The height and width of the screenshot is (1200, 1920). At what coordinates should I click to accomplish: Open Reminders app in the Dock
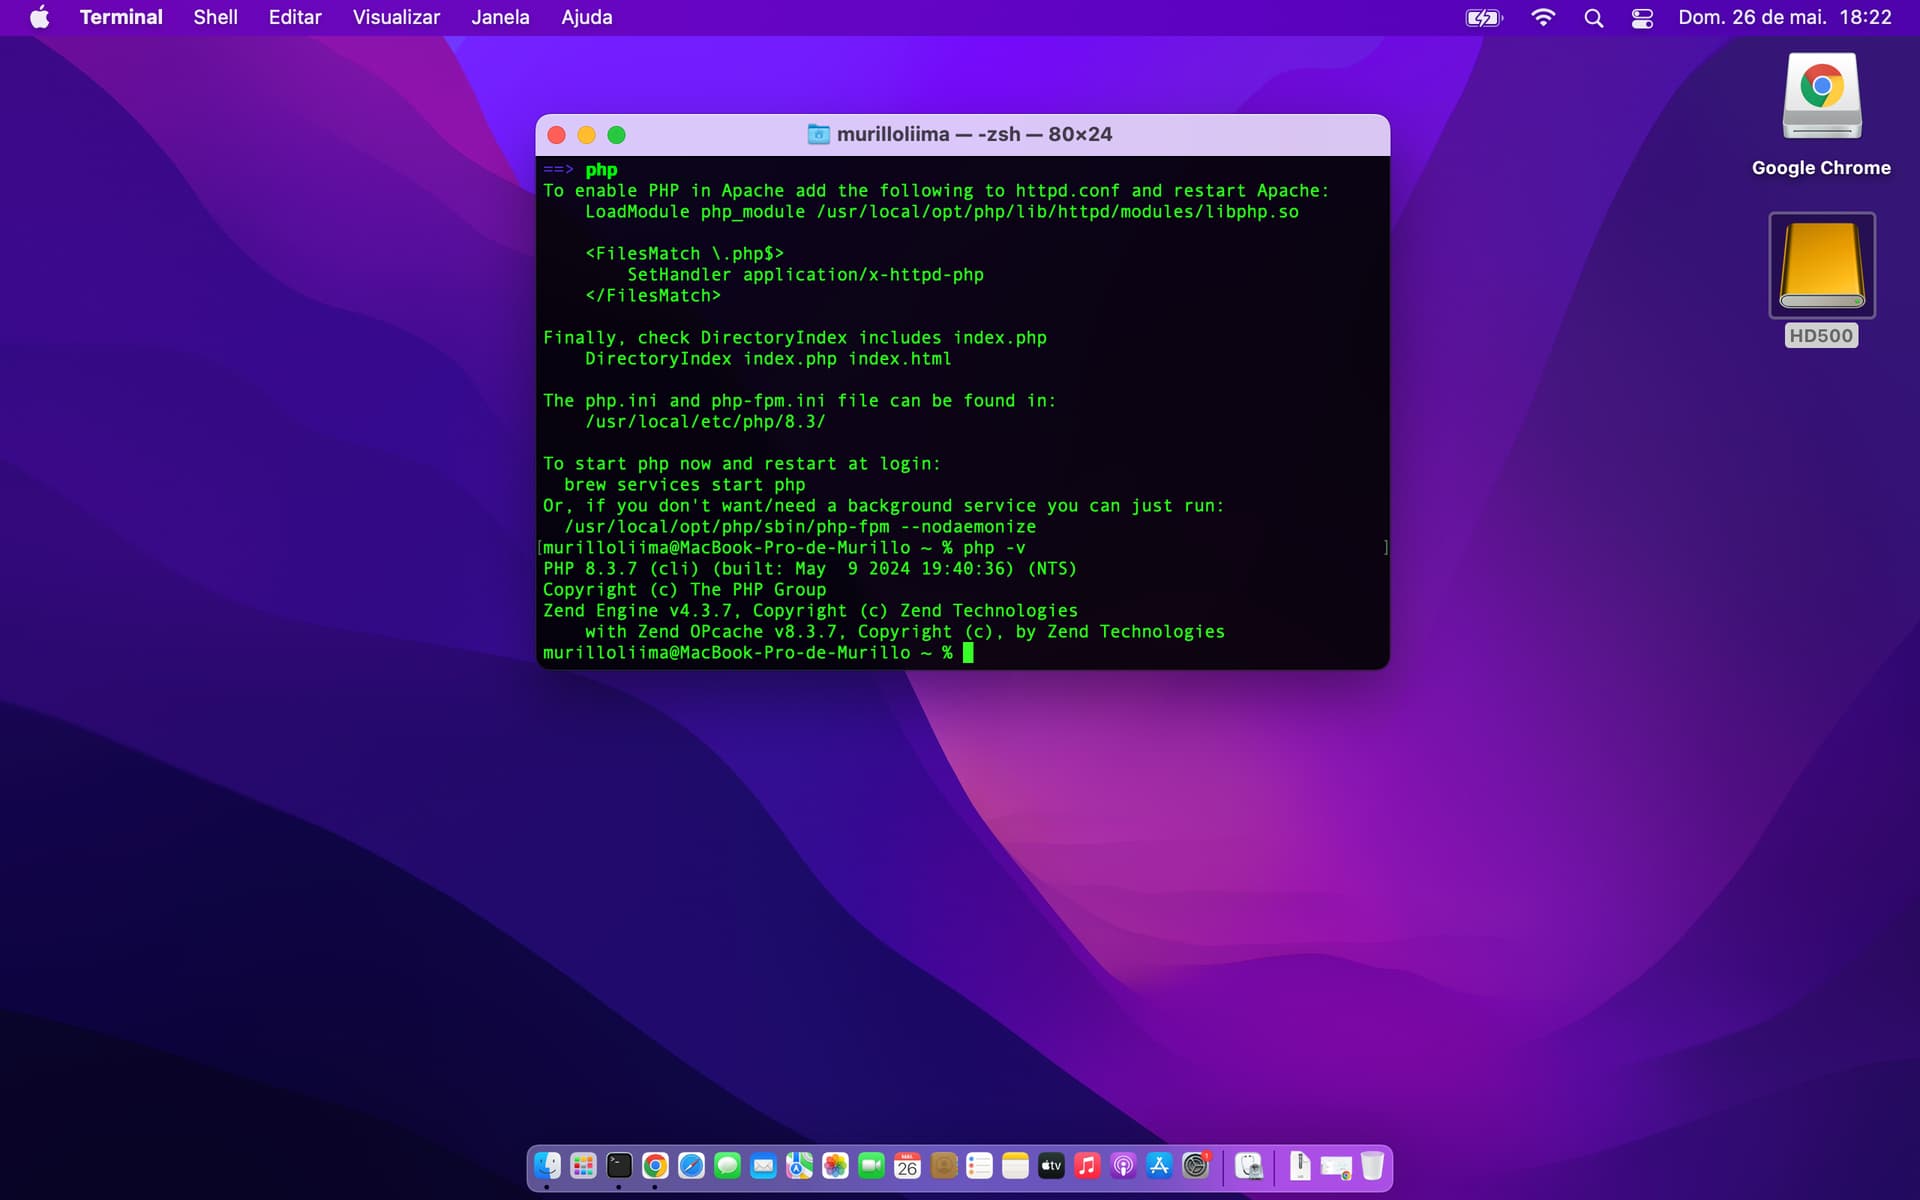979,1166
